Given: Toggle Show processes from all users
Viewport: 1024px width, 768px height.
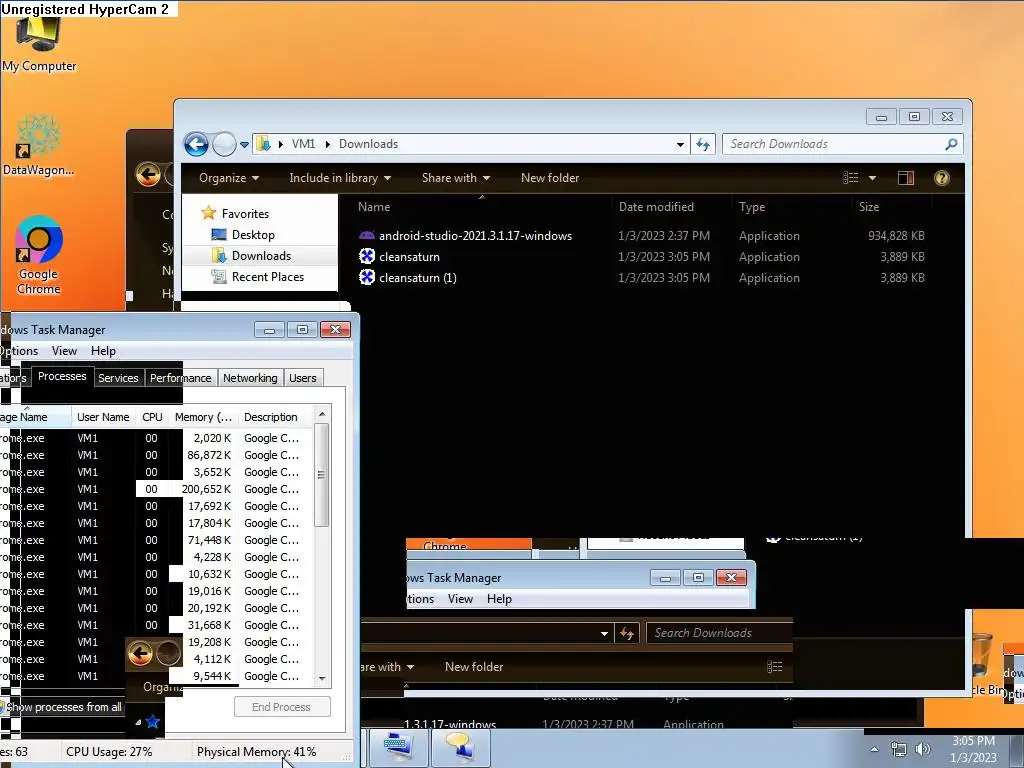Looking at the screenshot, I should [x=63, y=707].
